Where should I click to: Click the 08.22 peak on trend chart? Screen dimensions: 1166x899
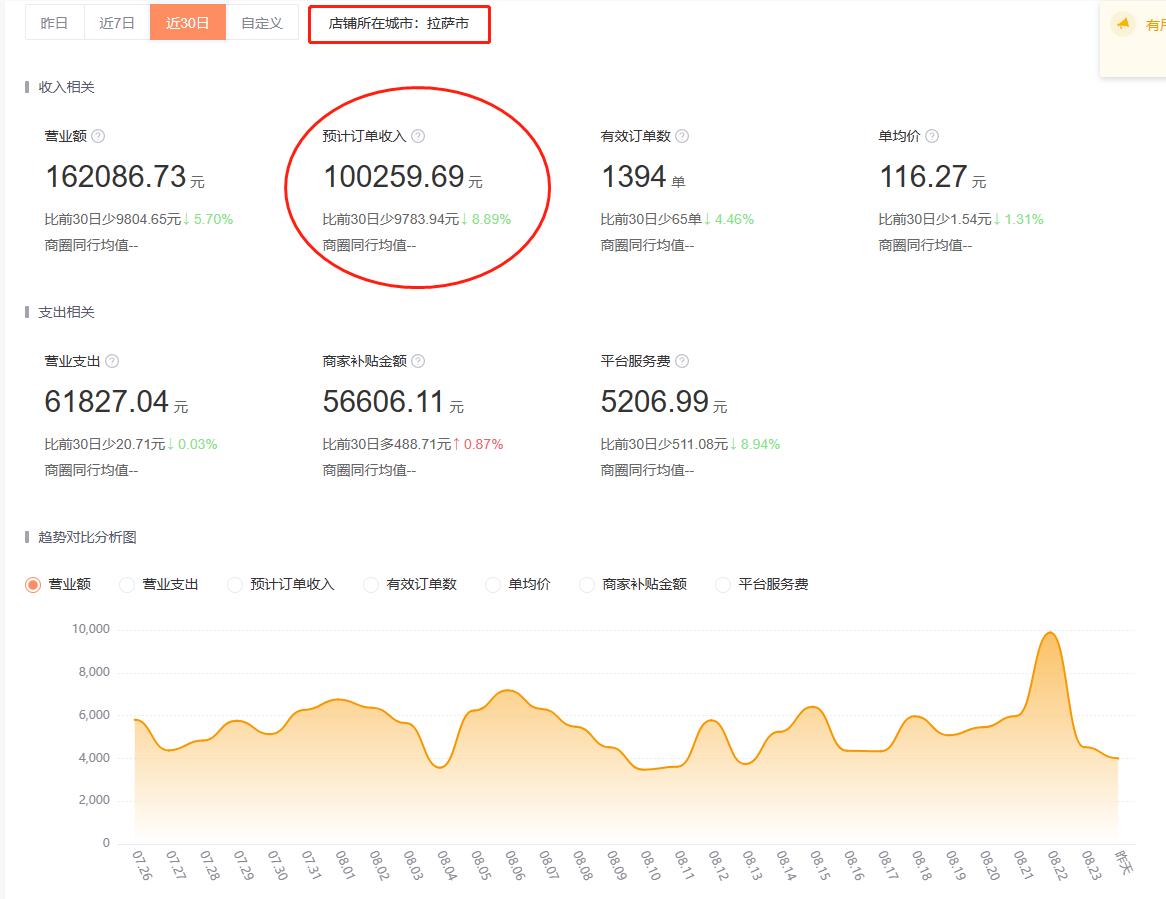pos(1050,634)
